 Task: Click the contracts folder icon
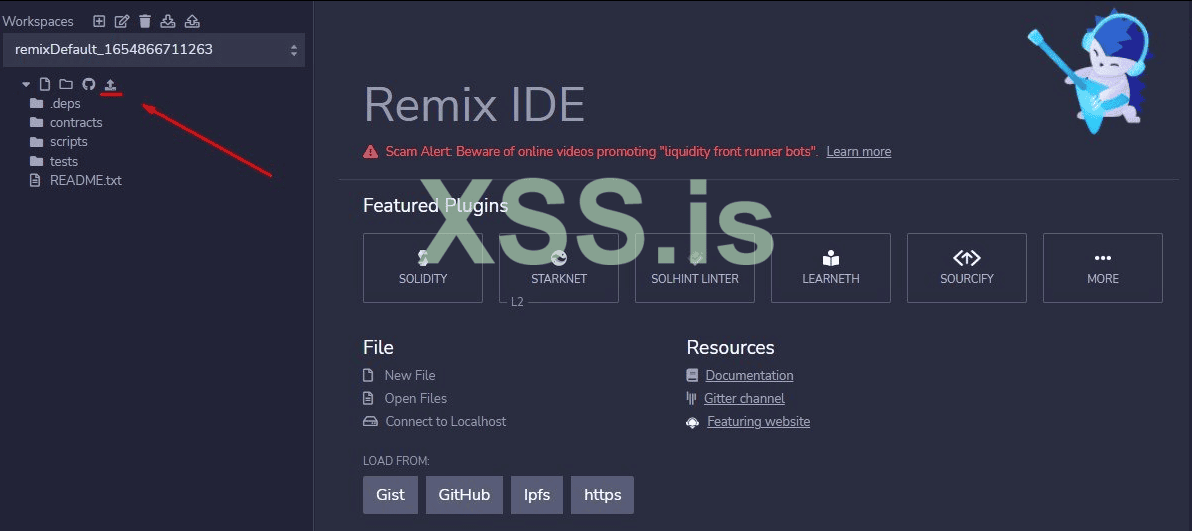pyautogui.click(x=36, y=122)
